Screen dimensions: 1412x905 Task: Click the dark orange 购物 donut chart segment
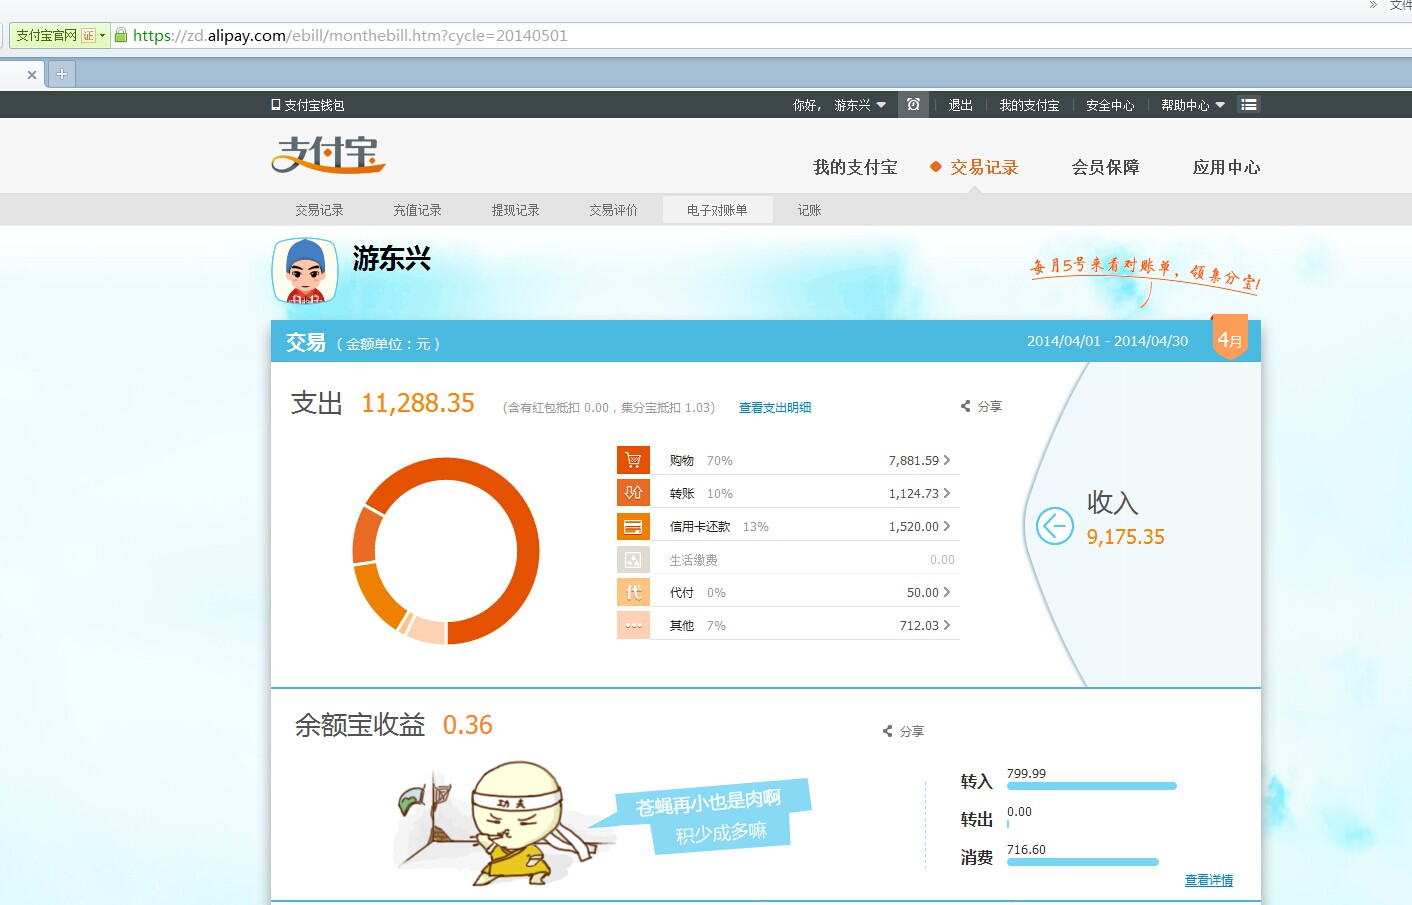point(529,550)
